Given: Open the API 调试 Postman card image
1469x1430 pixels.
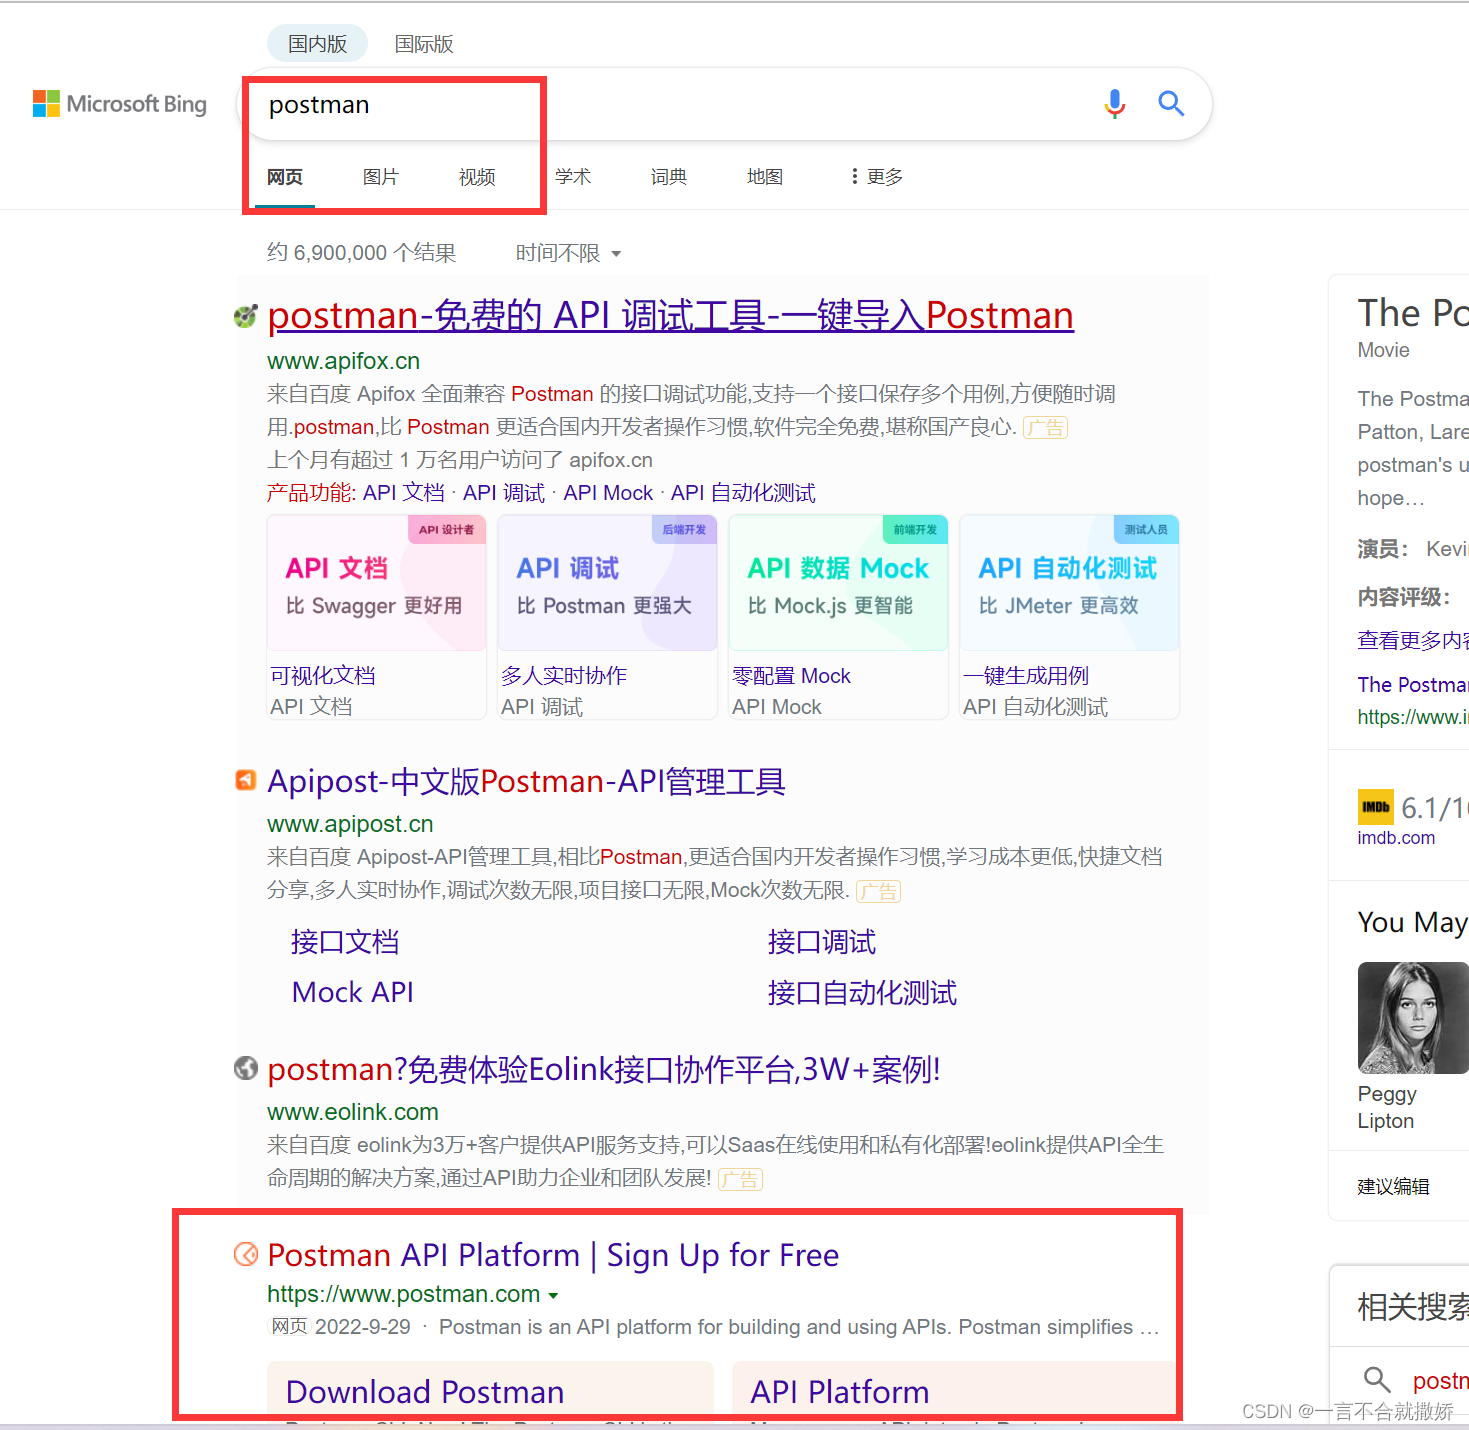Looking at the screenshot, I should [607, 583].
